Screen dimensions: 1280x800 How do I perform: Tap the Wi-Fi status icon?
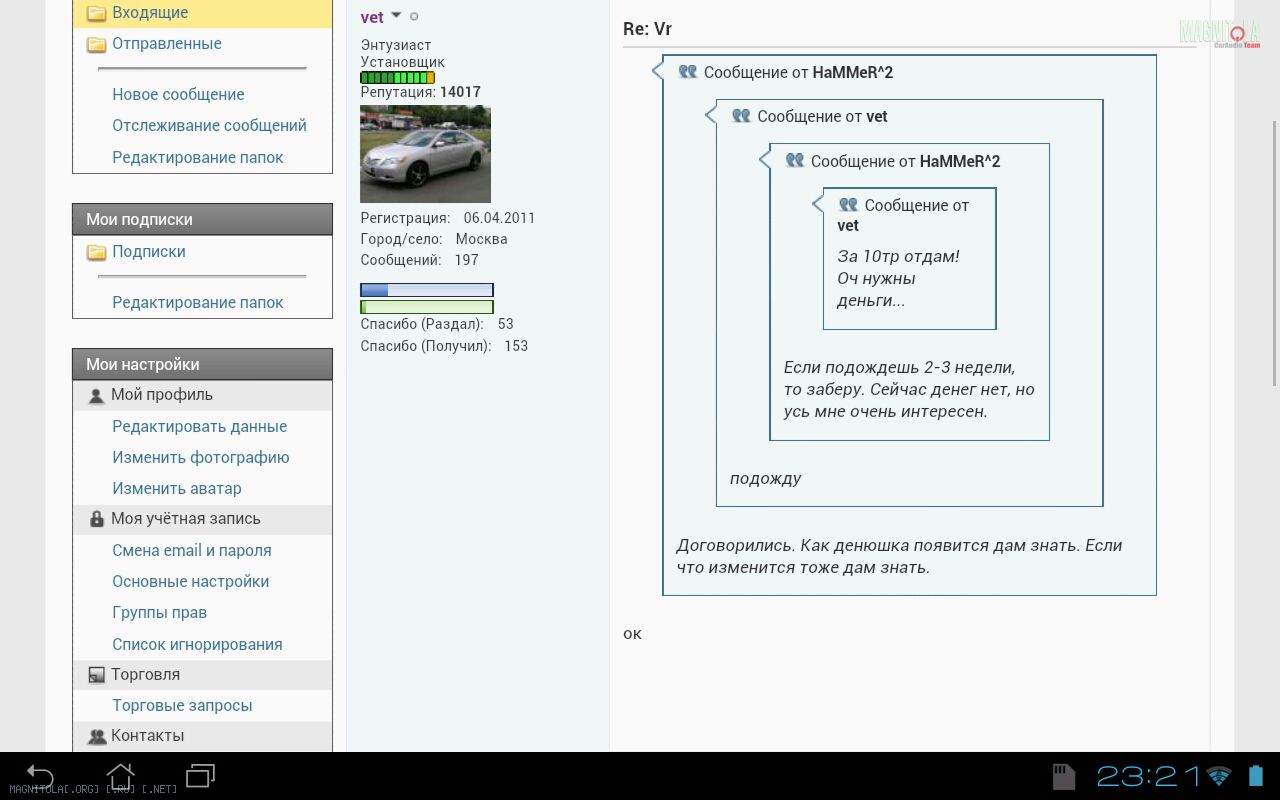[x=1219, y=776]
